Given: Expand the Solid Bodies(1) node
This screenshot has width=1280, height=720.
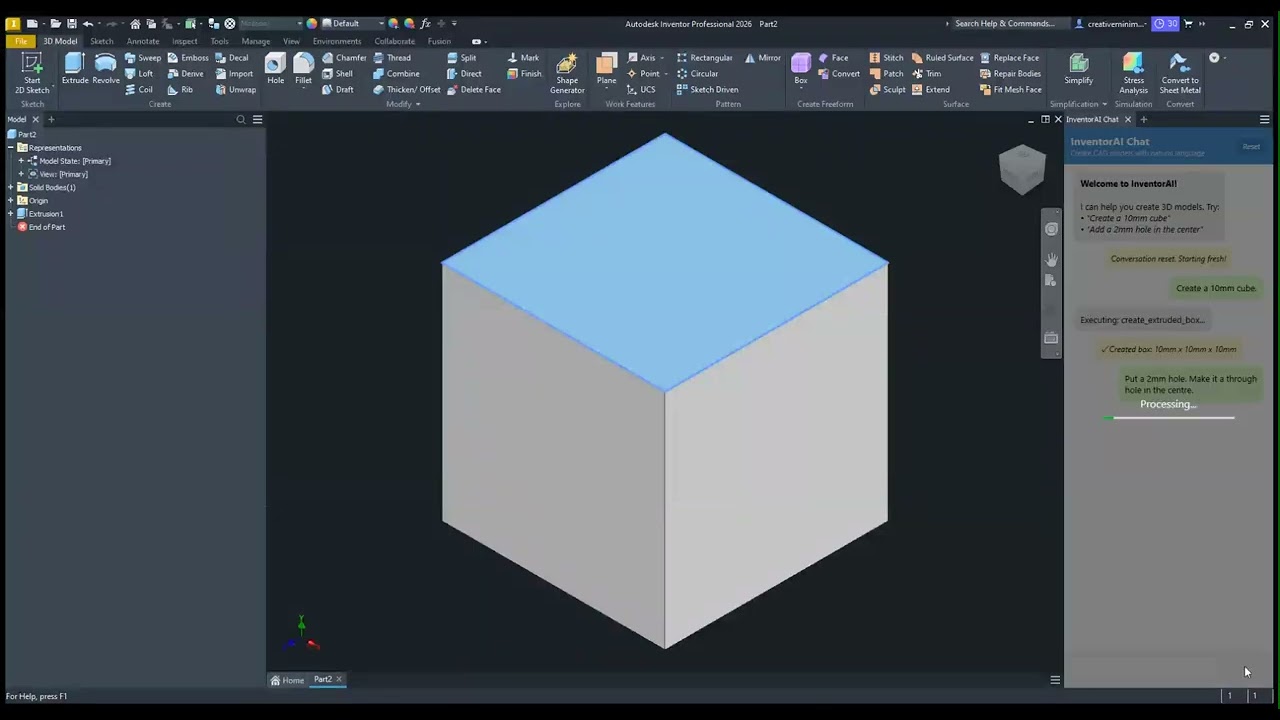Looking at the screenshot, I should tap(10, 188).
